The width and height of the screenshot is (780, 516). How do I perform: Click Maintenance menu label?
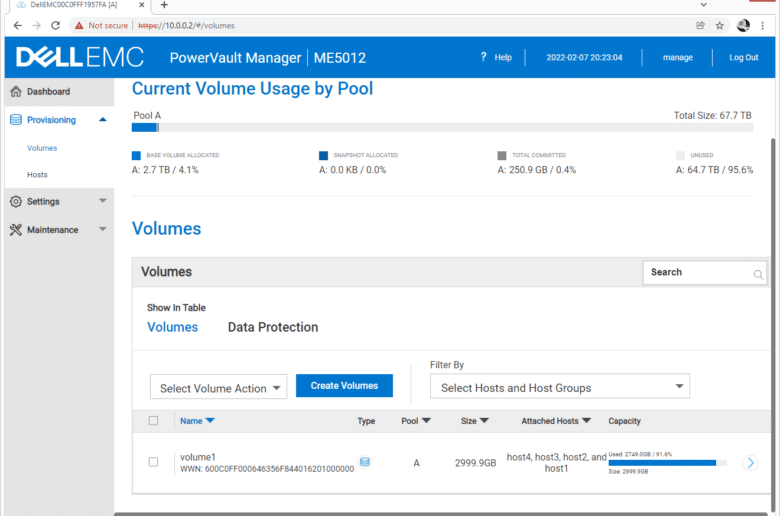point(53,230)
